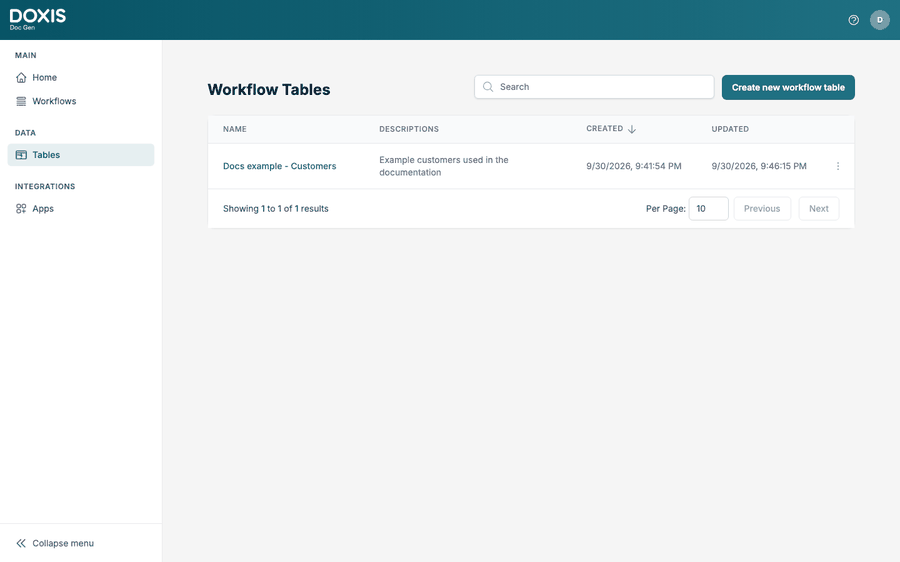Click the Apps grid icon in sidebar
Image resolution: width=900 pixels, height=562 pixels.
click(x=21, y=209)
